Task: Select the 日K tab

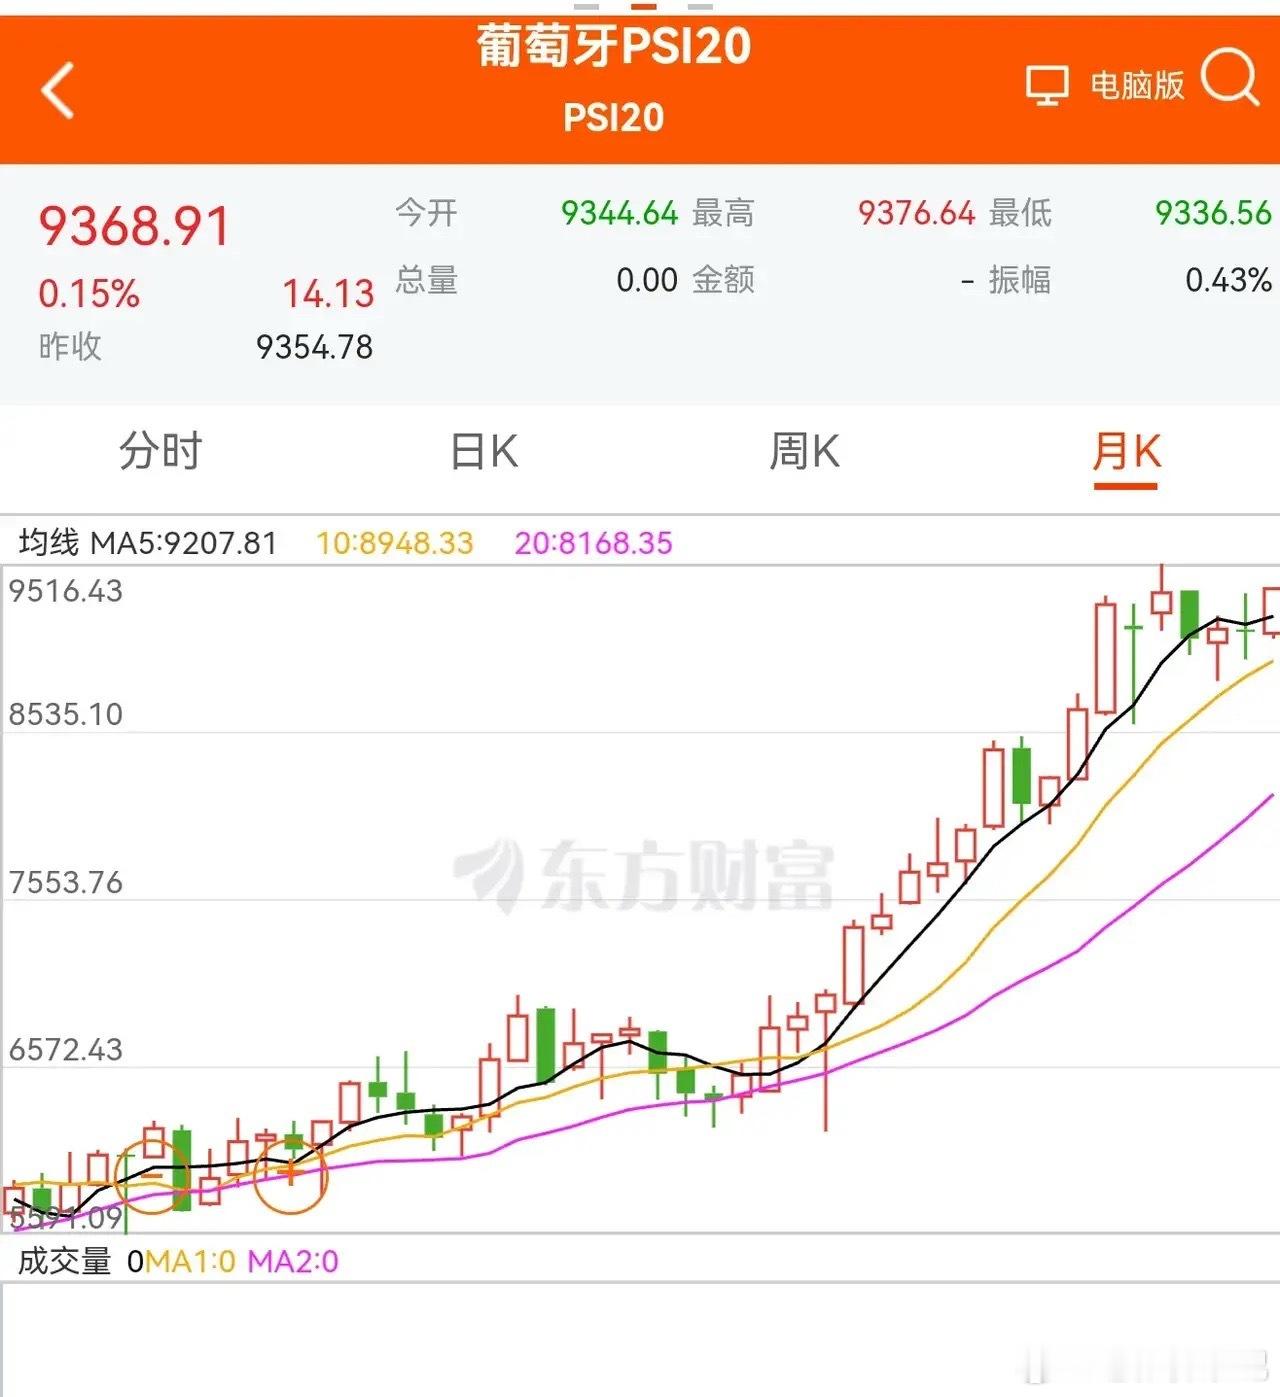Action: pos(484,452)
